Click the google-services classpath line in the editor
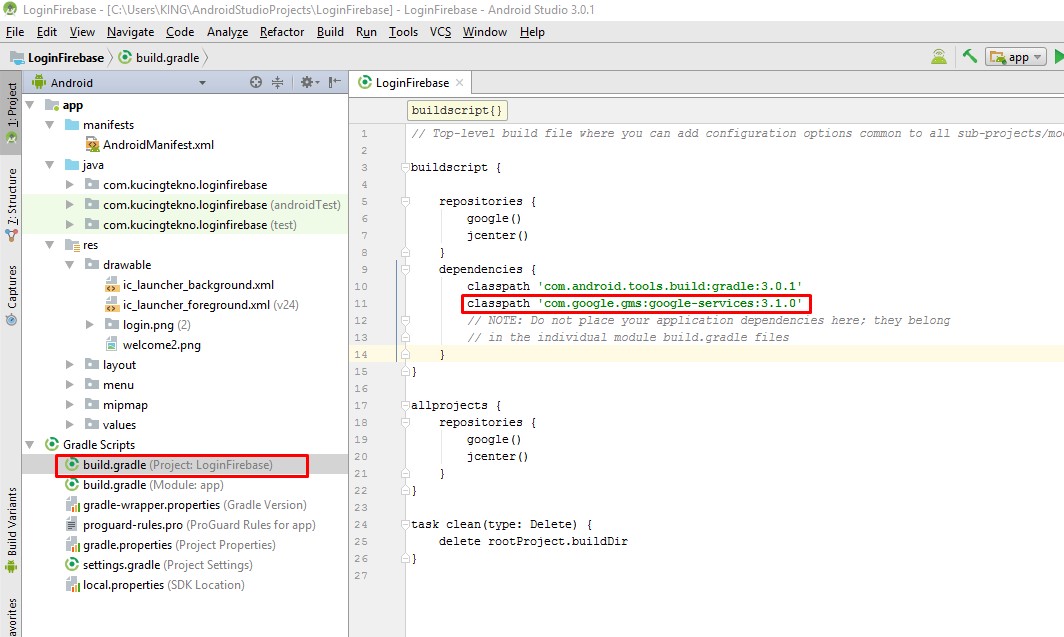Viewport: 1064px width, 637px height. click(634, 303)
